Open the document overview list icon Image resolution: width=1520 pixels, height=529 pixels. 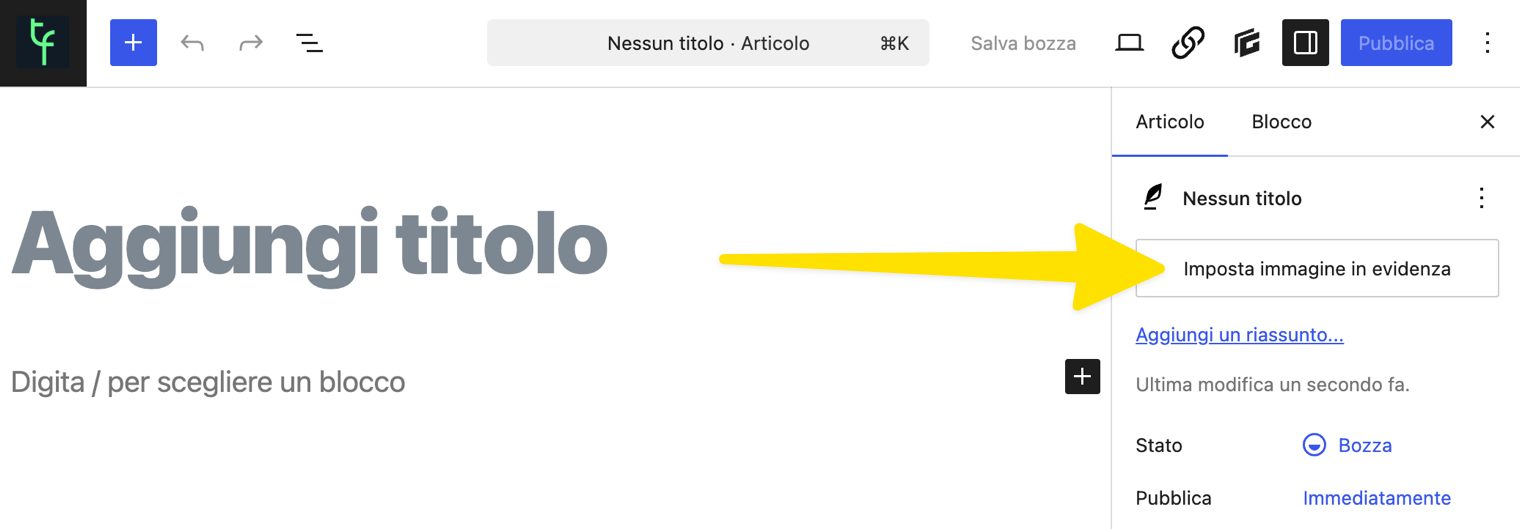coord(309,43)
